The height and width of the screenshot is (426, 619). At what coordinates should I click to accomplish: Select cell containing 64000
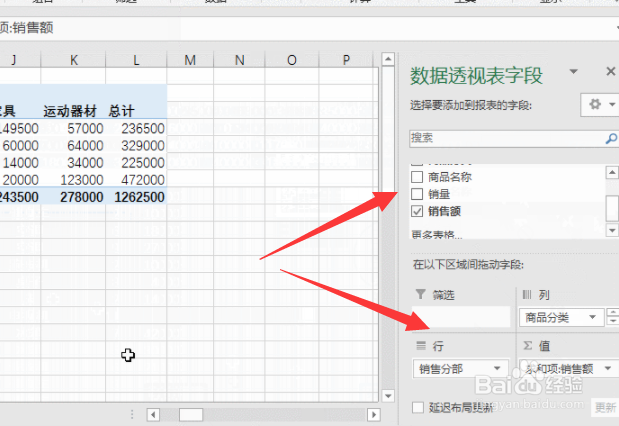point(73,146)
